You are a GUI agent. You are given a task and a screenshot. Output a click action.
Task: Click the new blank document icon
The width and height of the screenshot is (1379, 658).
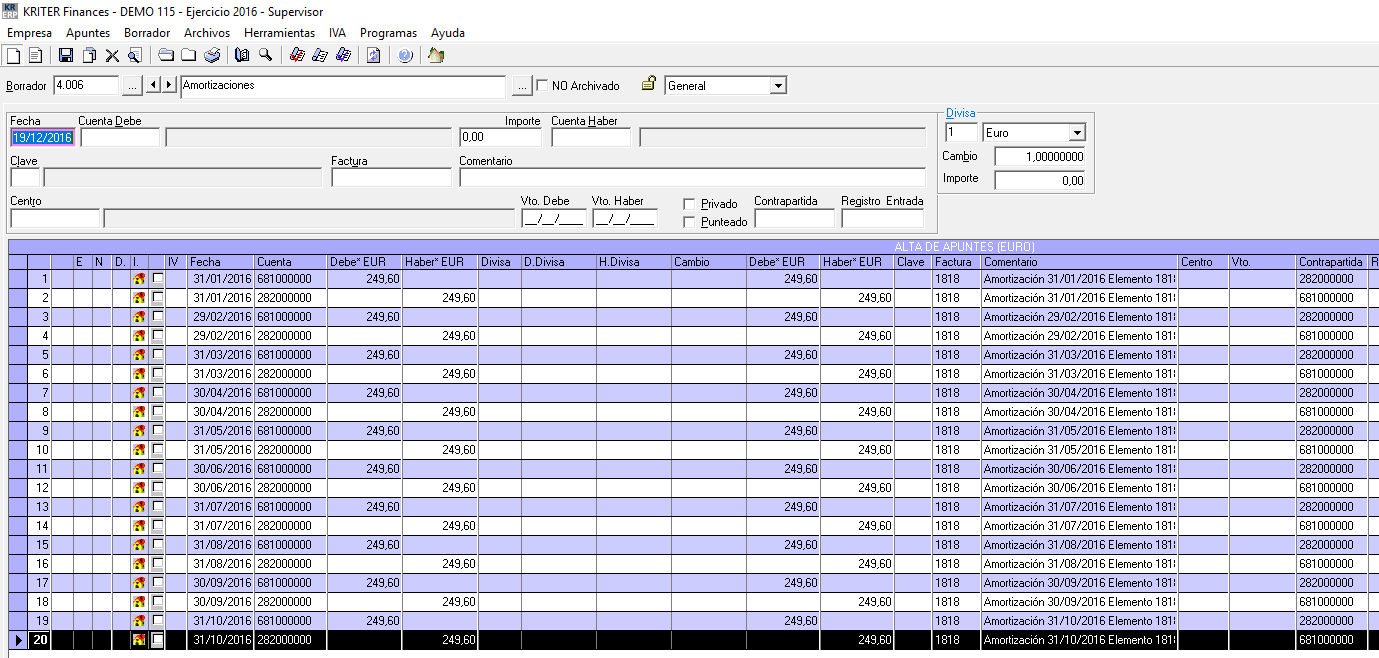coord(14,56)
